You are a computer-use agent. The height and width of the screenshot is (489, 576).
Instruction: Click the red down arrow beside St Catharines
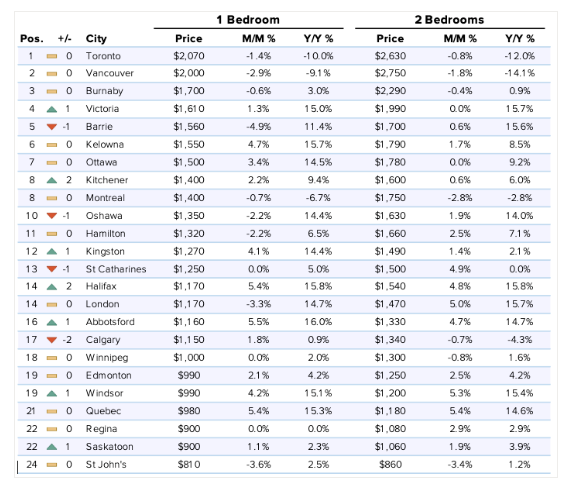(52, 269)
